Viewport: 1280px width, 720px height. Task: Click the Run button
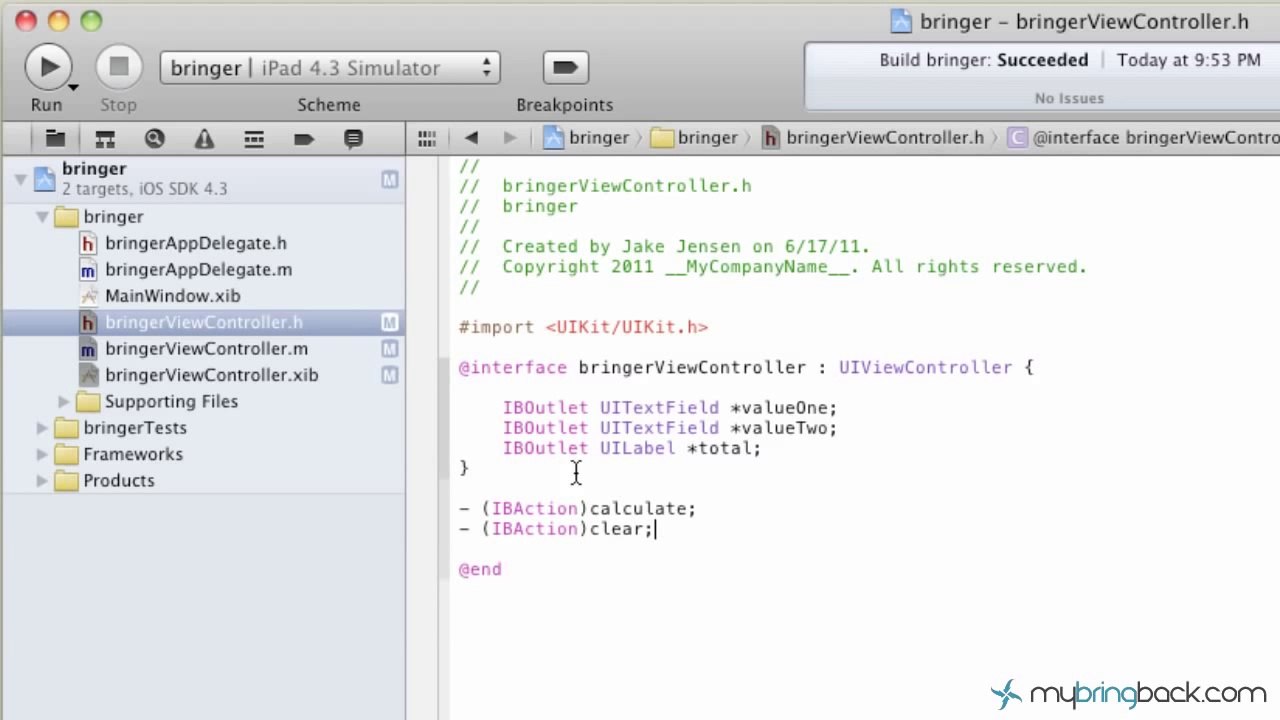pos(48,67)
